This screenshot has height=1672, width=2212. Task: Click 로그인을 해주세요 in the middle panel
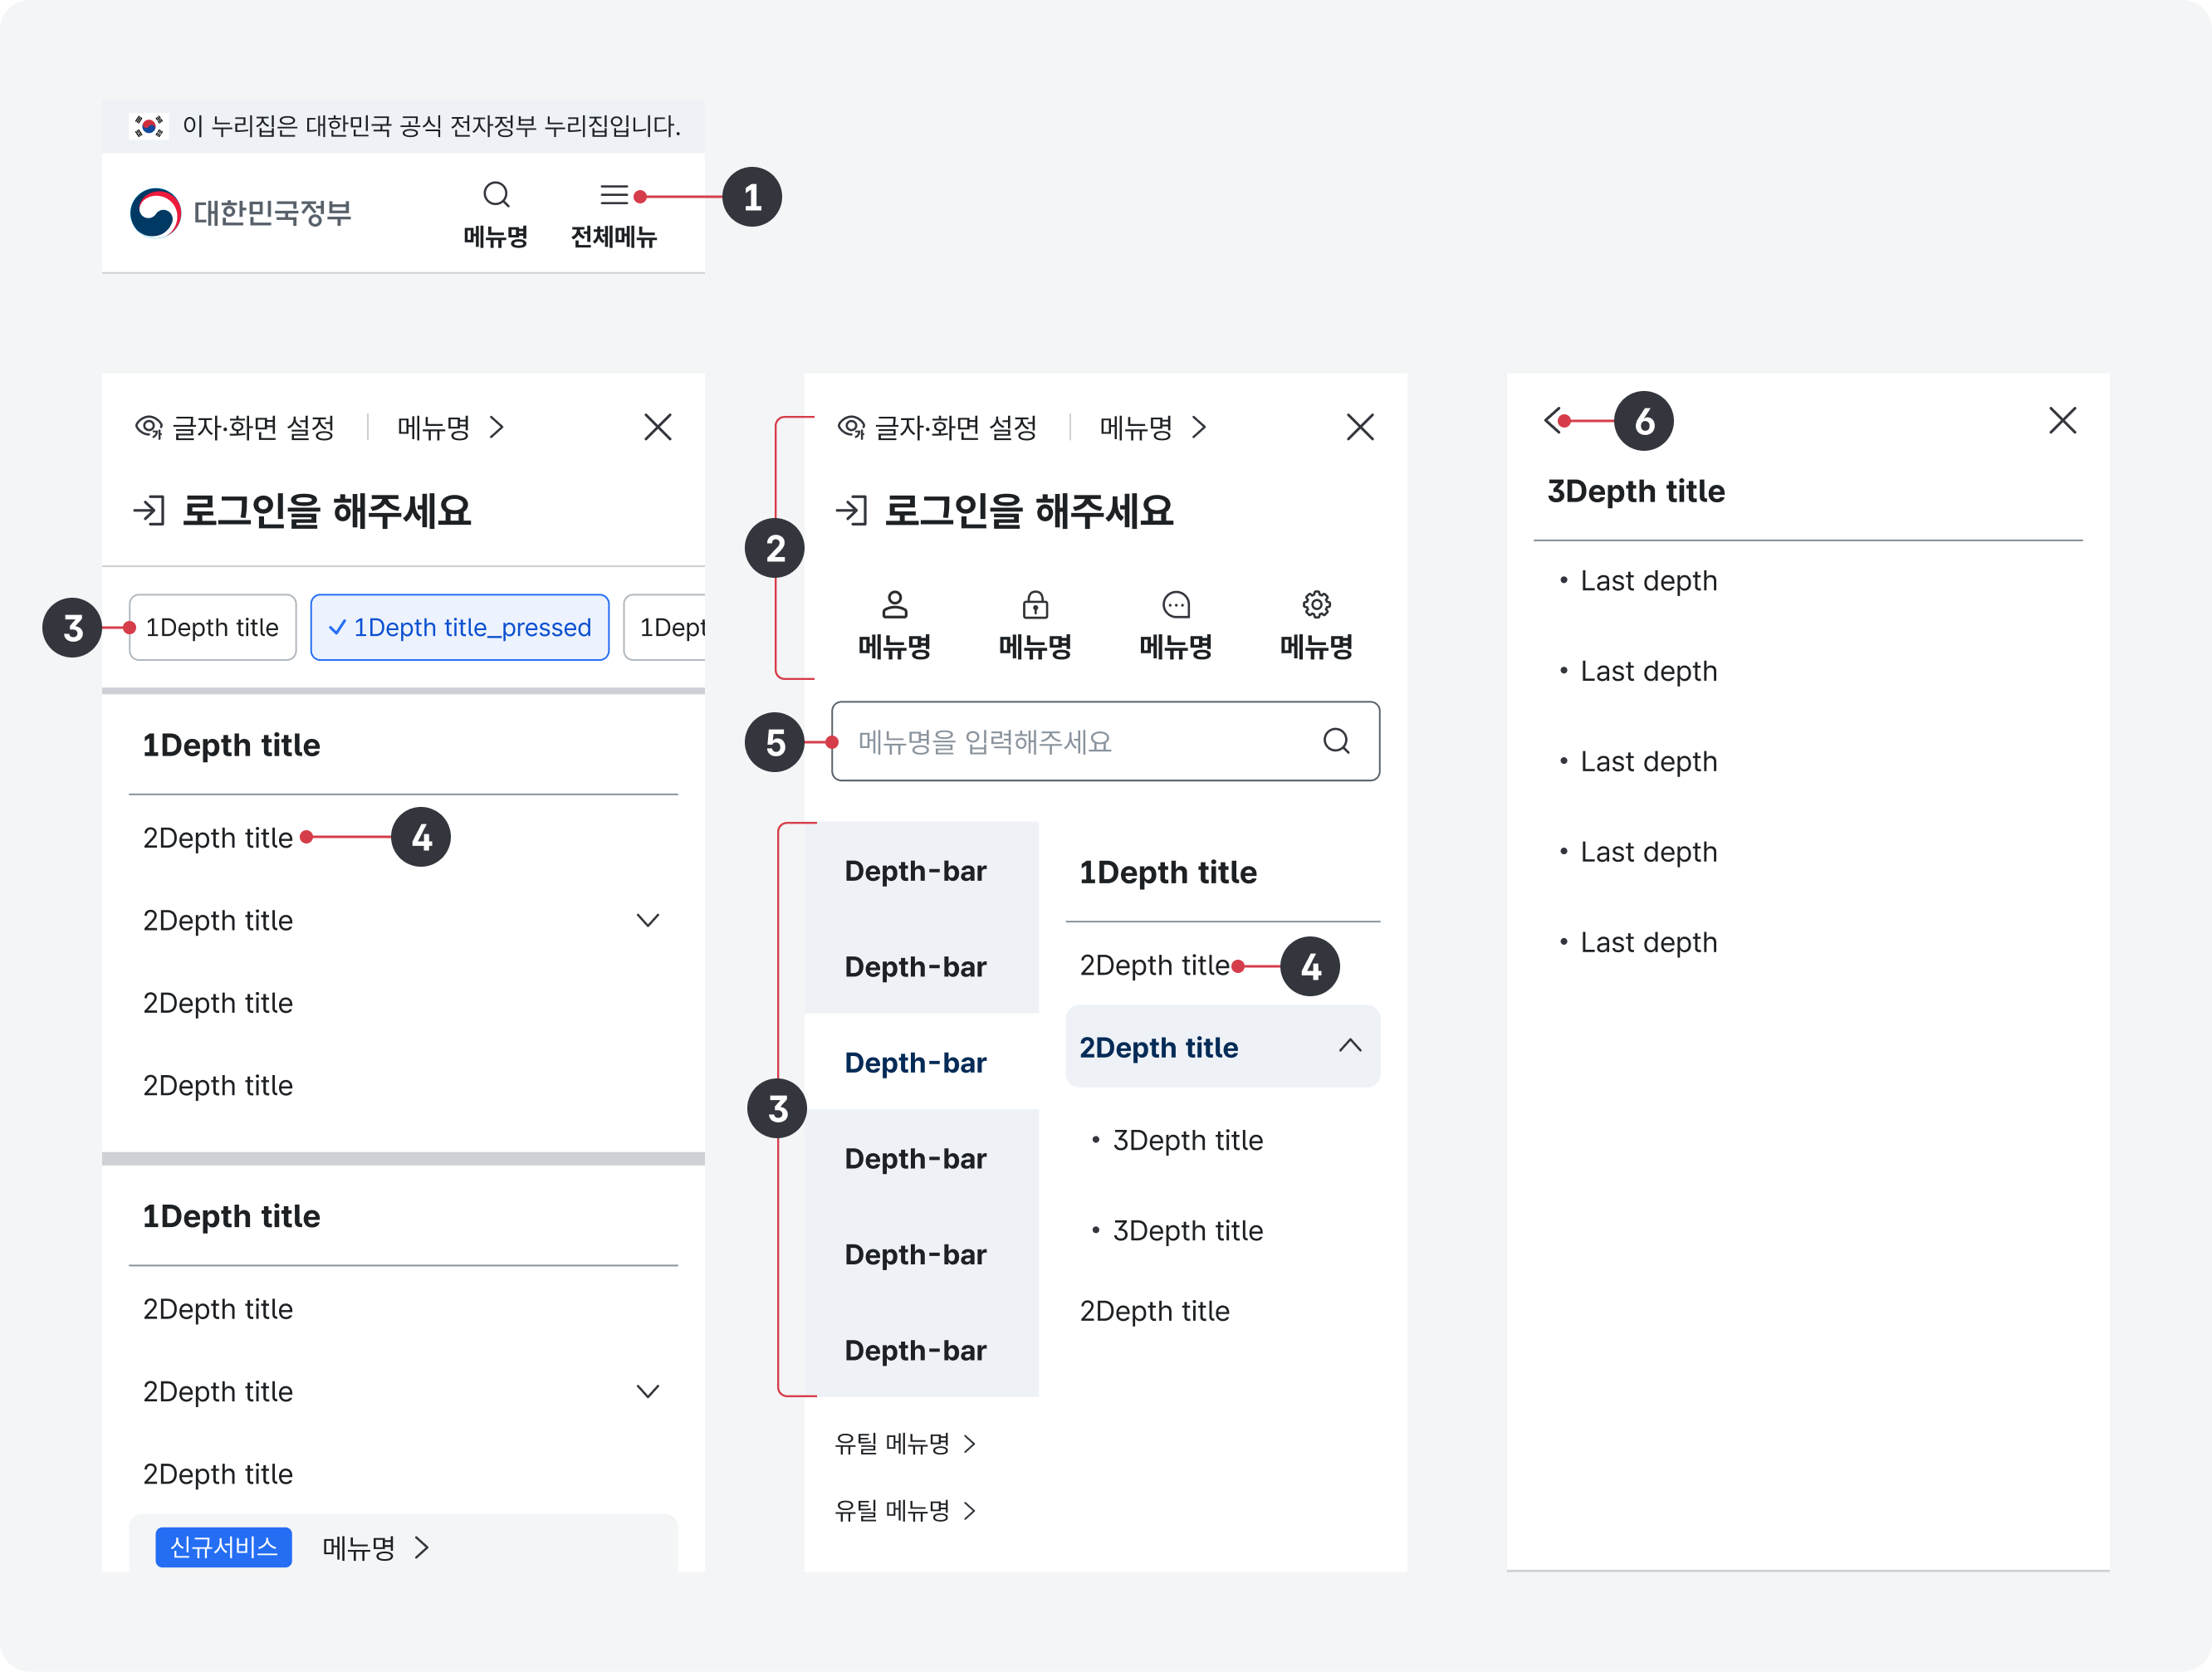point(1029,511)
